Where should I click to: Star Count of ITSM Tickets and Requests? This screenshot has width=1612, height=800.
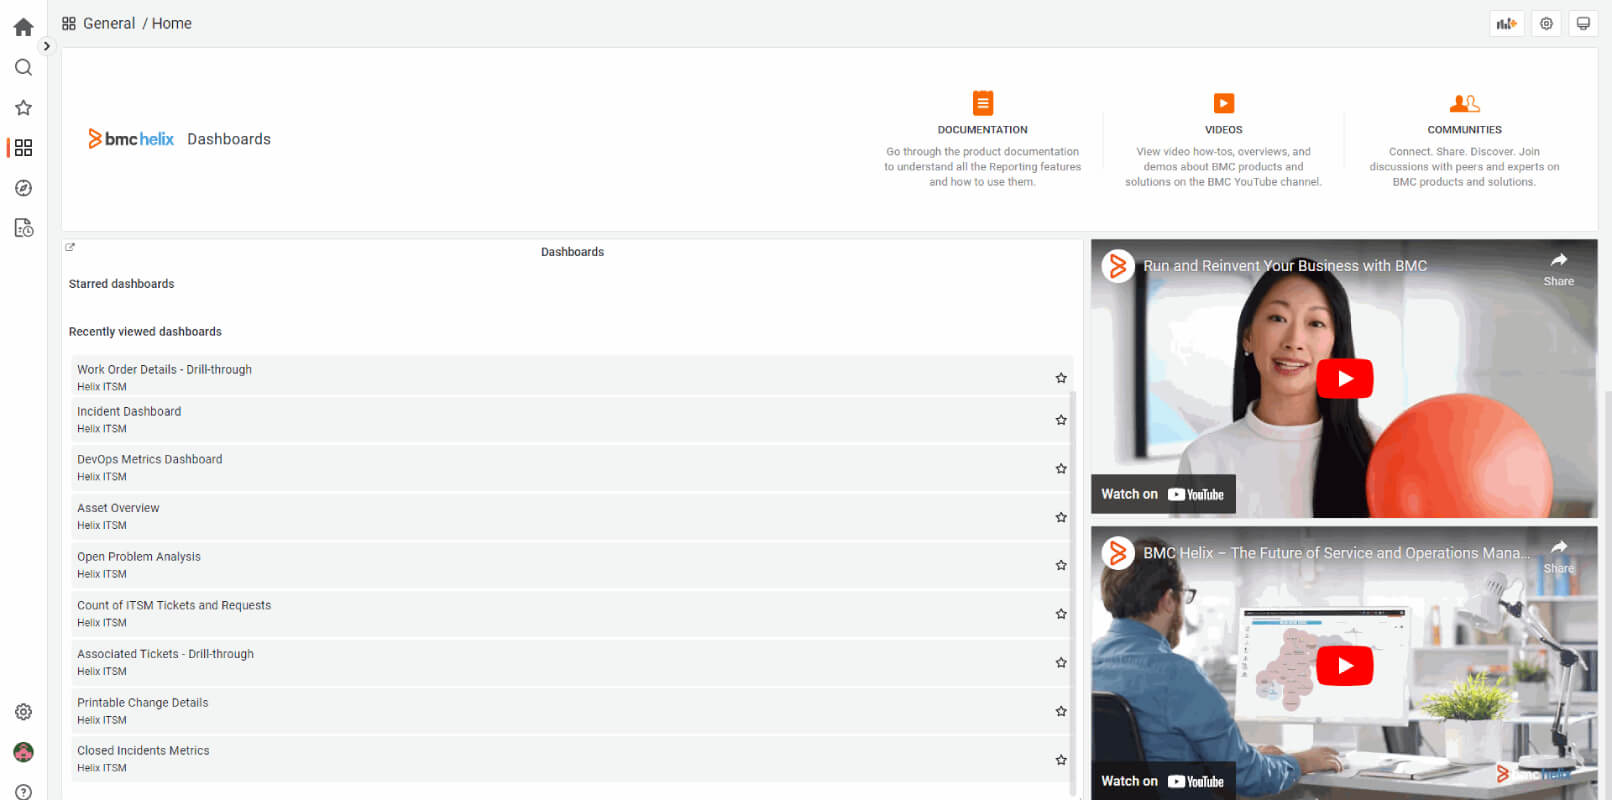tap(1061, 614)
